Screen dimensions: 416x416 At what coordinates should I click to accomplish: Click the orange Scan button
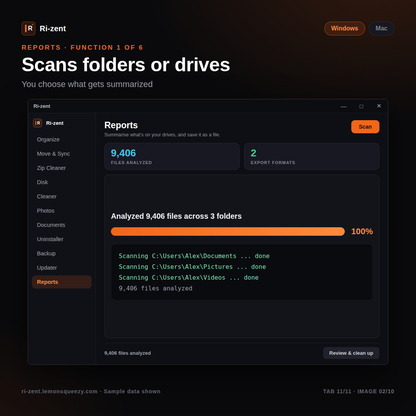(365, 127)
